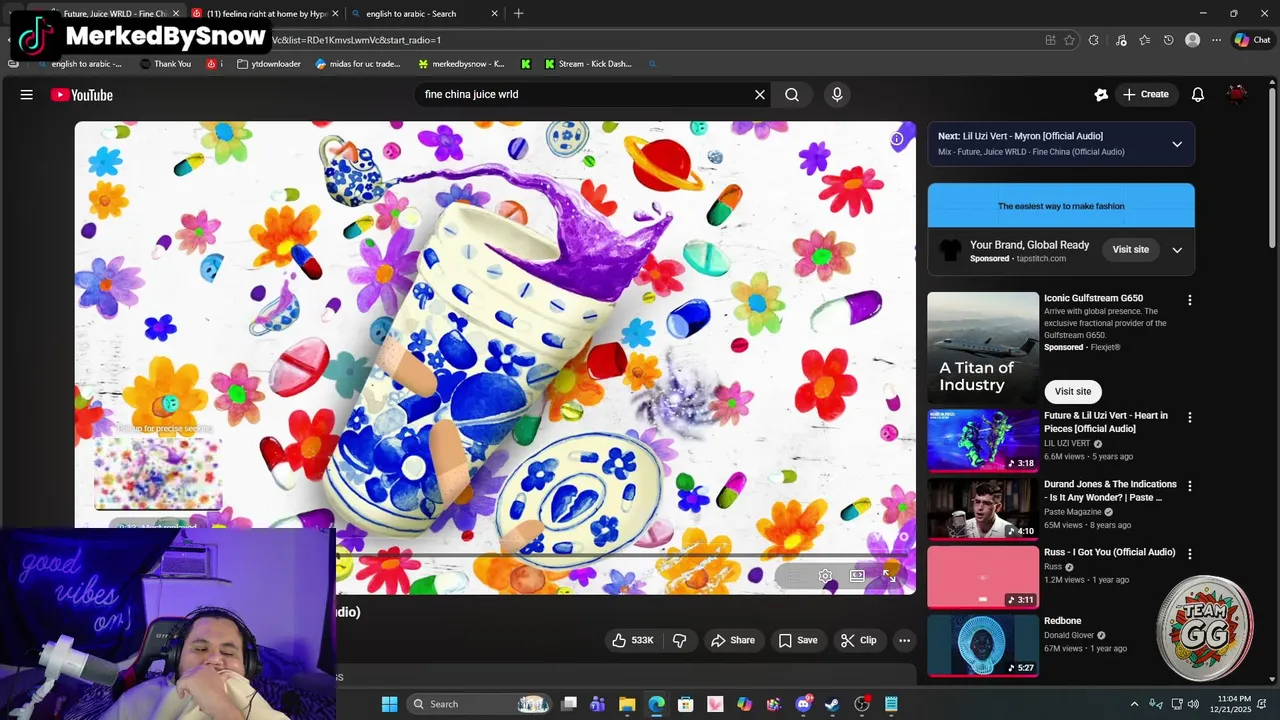Expand the tapstitch sponsored ad chevron
This screenshot has height=720, width=1280.
tap(1177, 250)
